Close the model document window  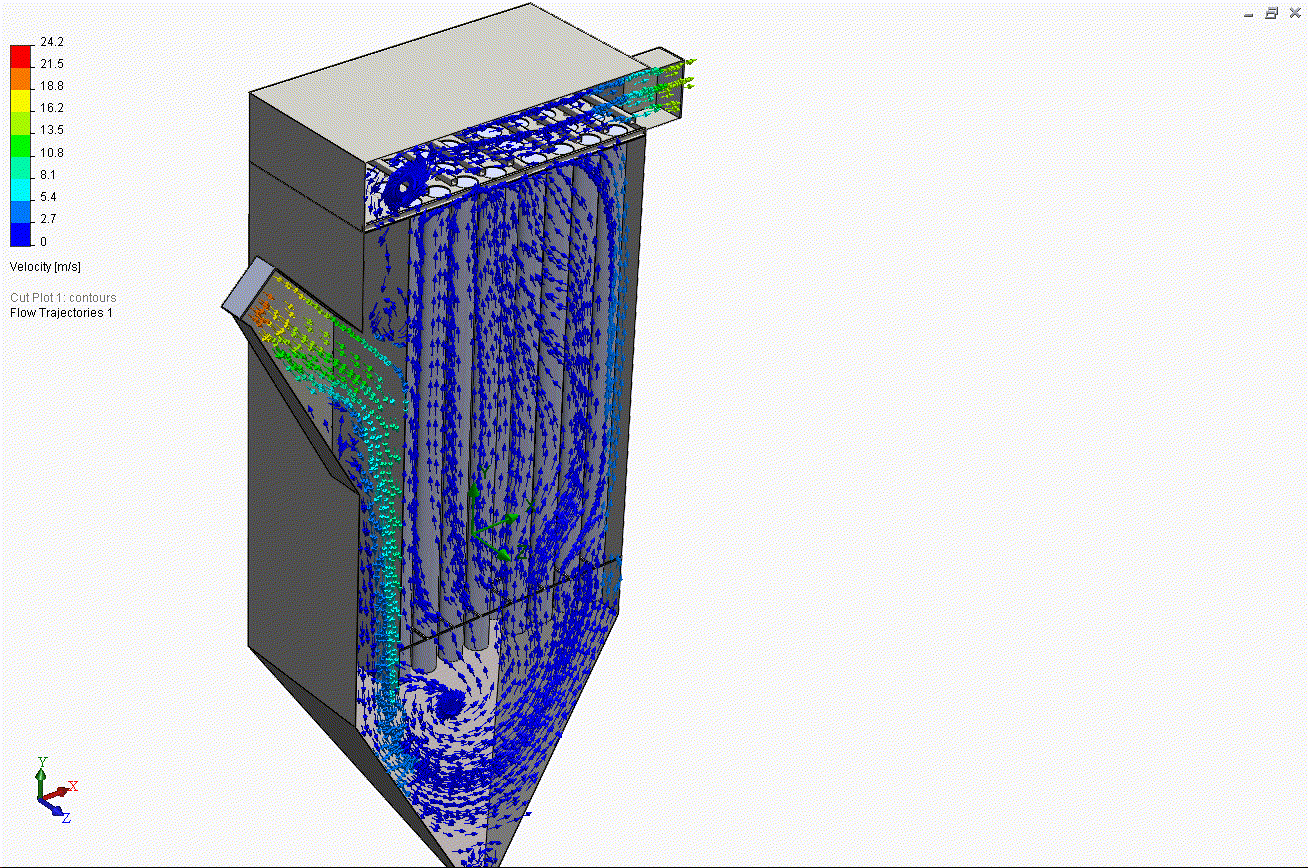tap(1295, 13)
